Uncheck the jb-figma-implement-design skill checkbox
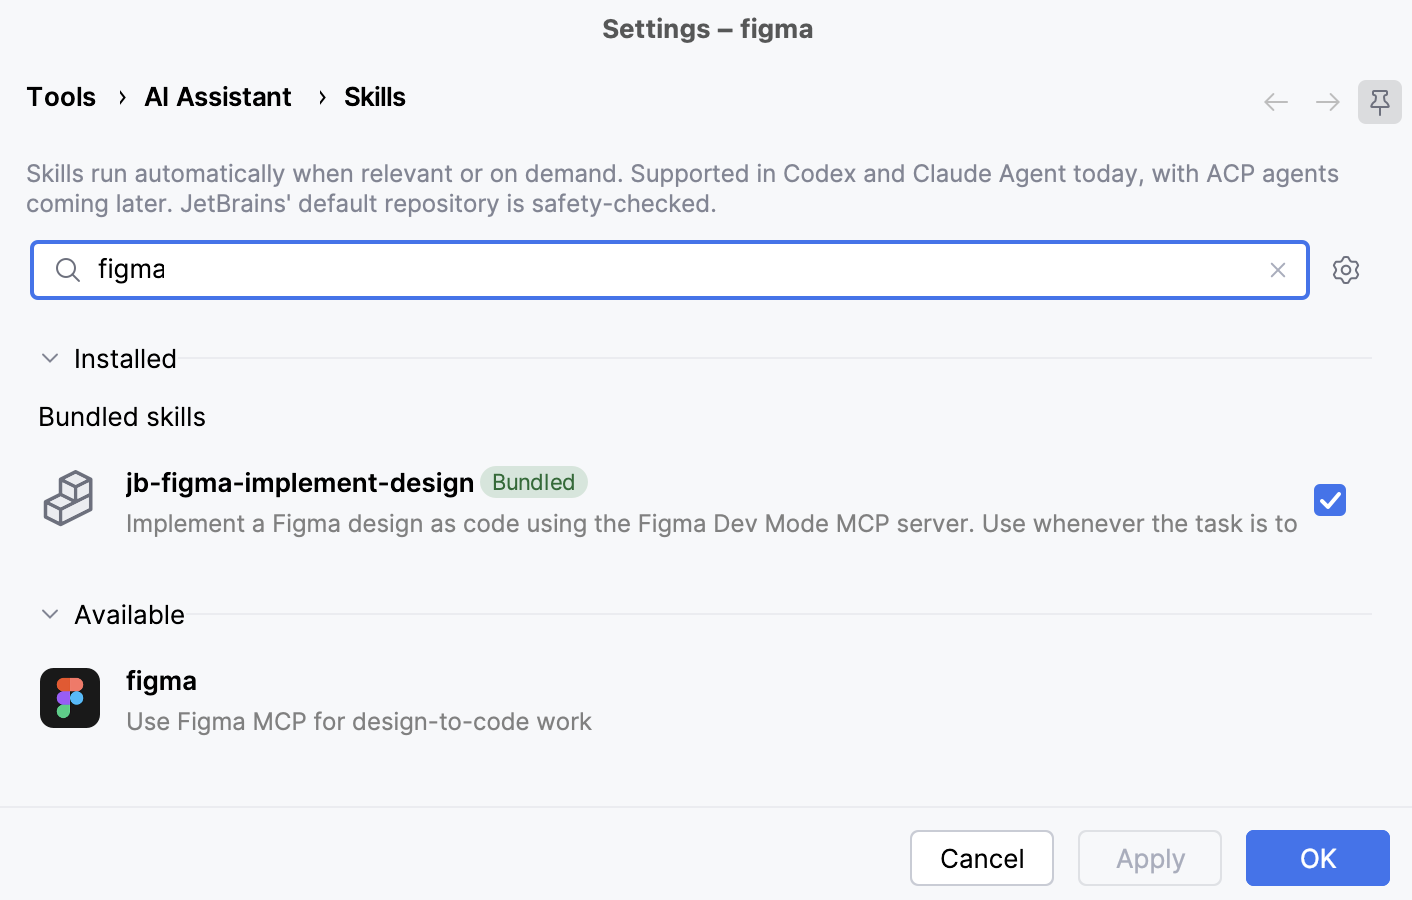The height and width of the screenshot is (900, 1412). click(x=1330, y=500)
